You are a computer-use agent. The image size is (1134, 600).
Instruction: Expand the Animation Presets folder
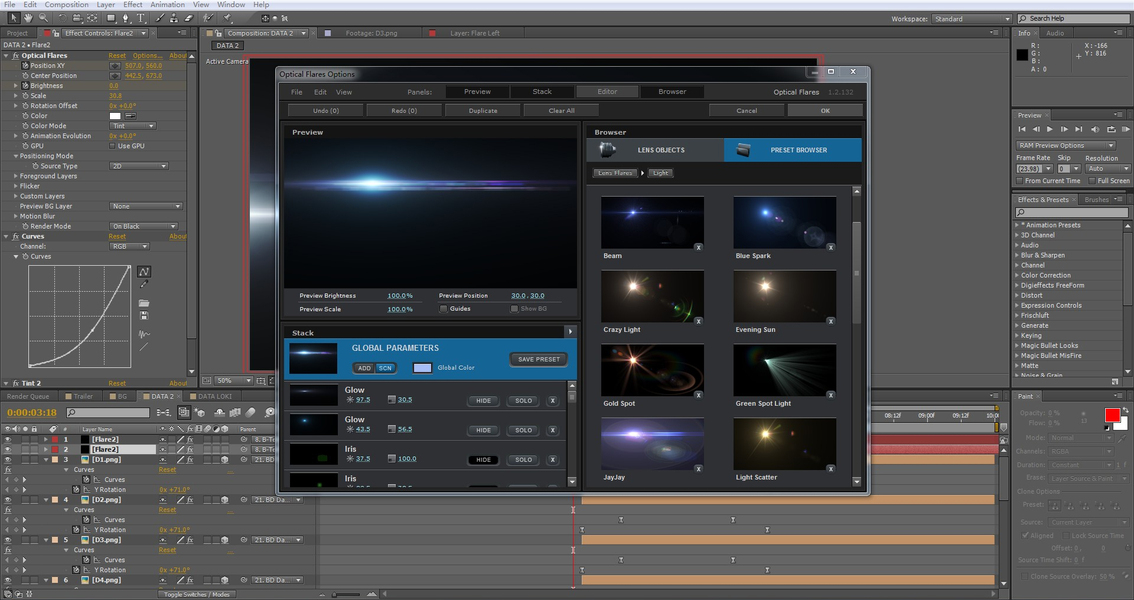pyautogui.click(x=1017, y=225)
